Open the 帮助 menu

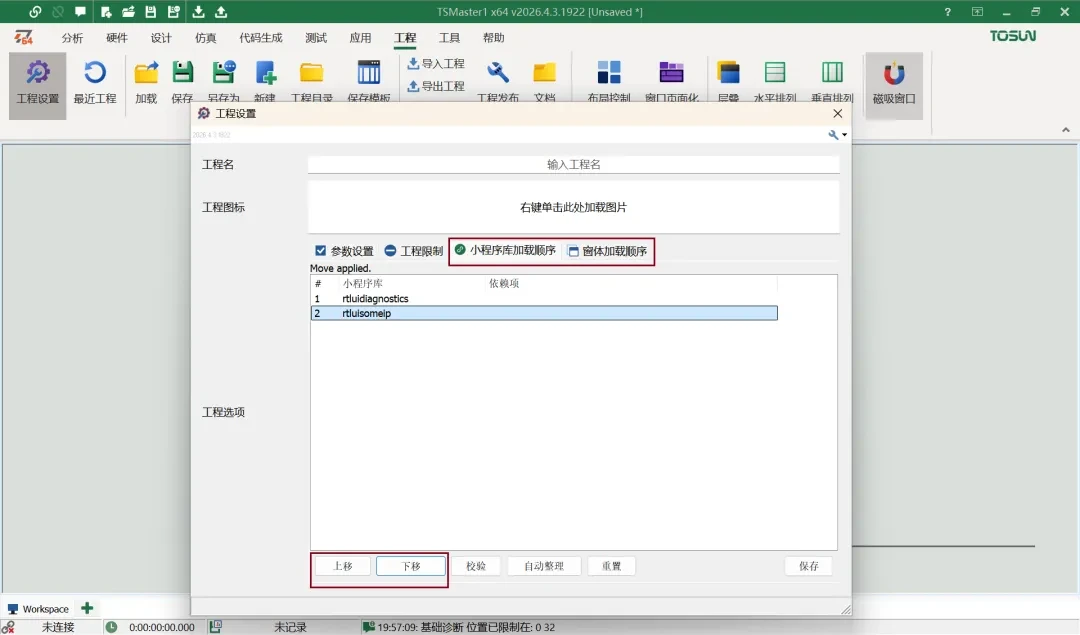pyautogui.click(x=492, y=37)
